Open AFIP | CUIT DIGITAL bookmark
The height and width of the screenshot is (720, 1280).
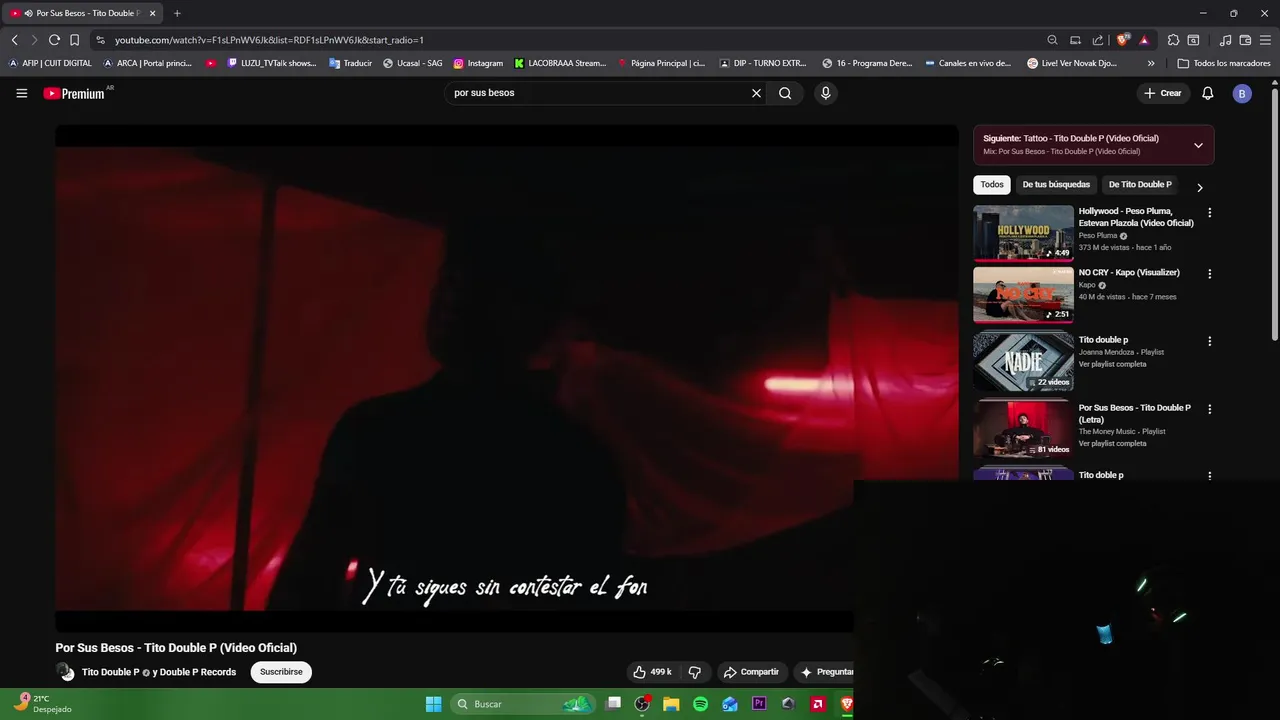(50, 63)
